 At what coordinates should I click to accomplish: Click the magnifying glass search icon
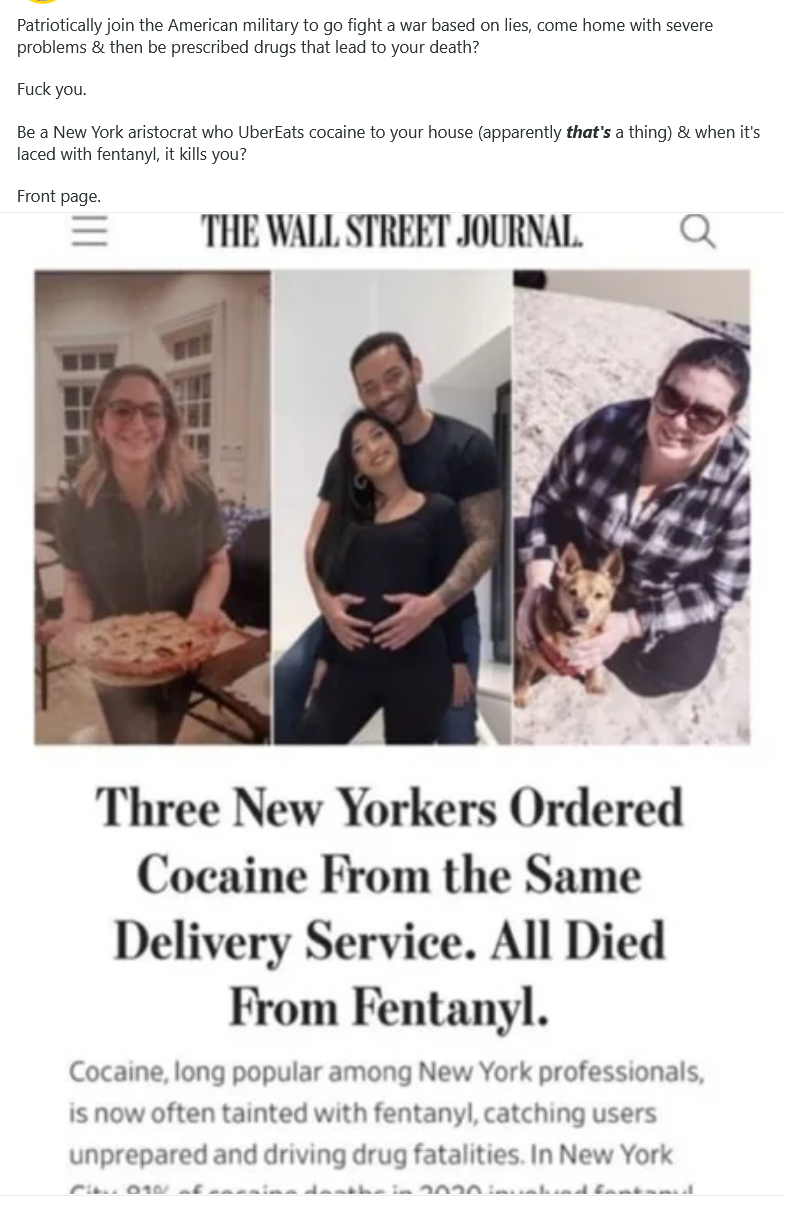pyautogui.click(x=698, y=232)
